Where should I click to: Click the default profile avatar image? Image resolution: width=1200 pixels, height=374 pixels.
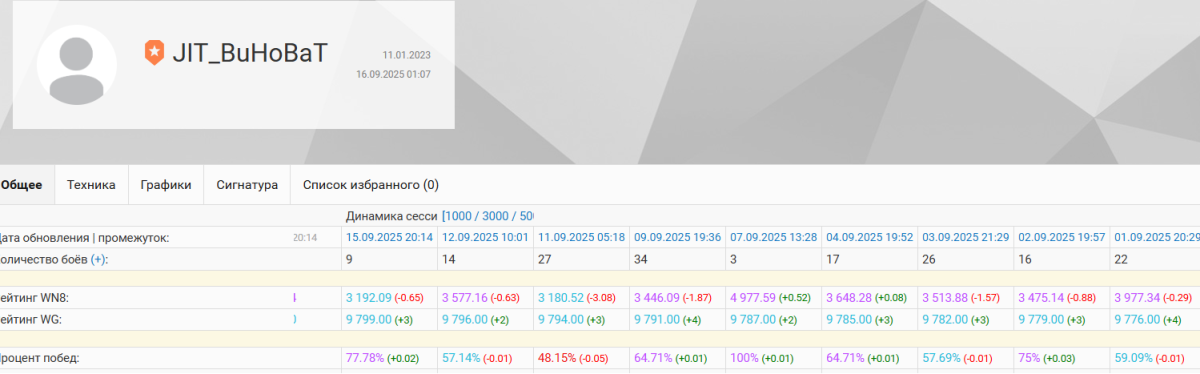coord(77,65)
